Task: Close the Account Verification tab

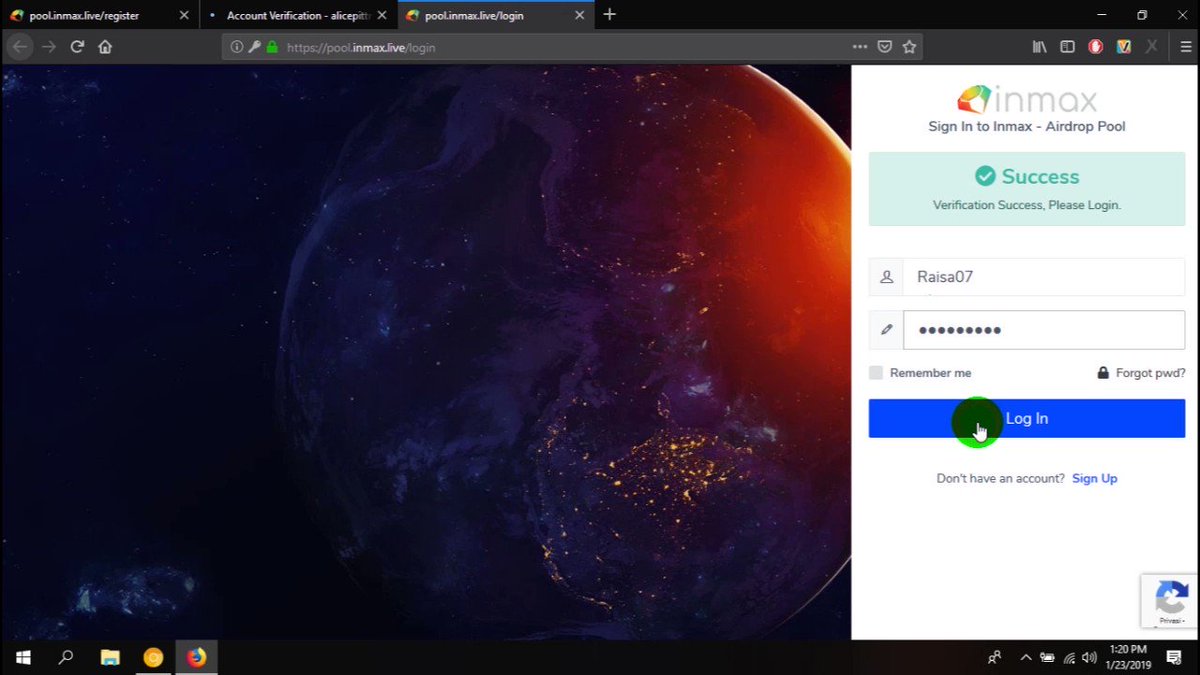Action: (x=381, y=15)
